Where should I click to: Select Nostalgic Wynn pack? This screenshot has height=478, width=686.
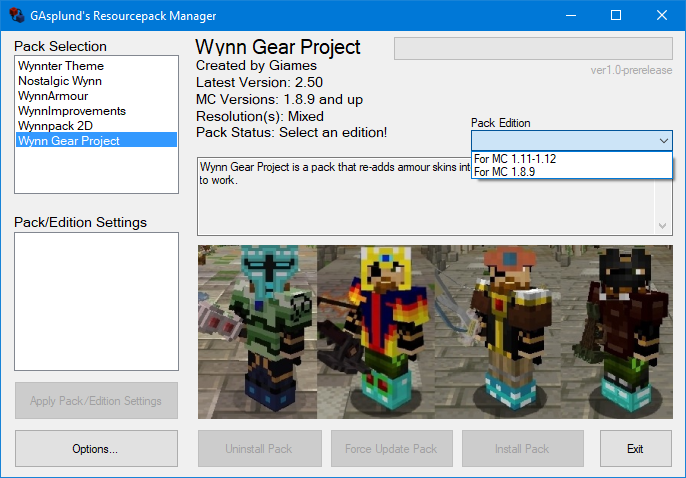coord(60,81)
